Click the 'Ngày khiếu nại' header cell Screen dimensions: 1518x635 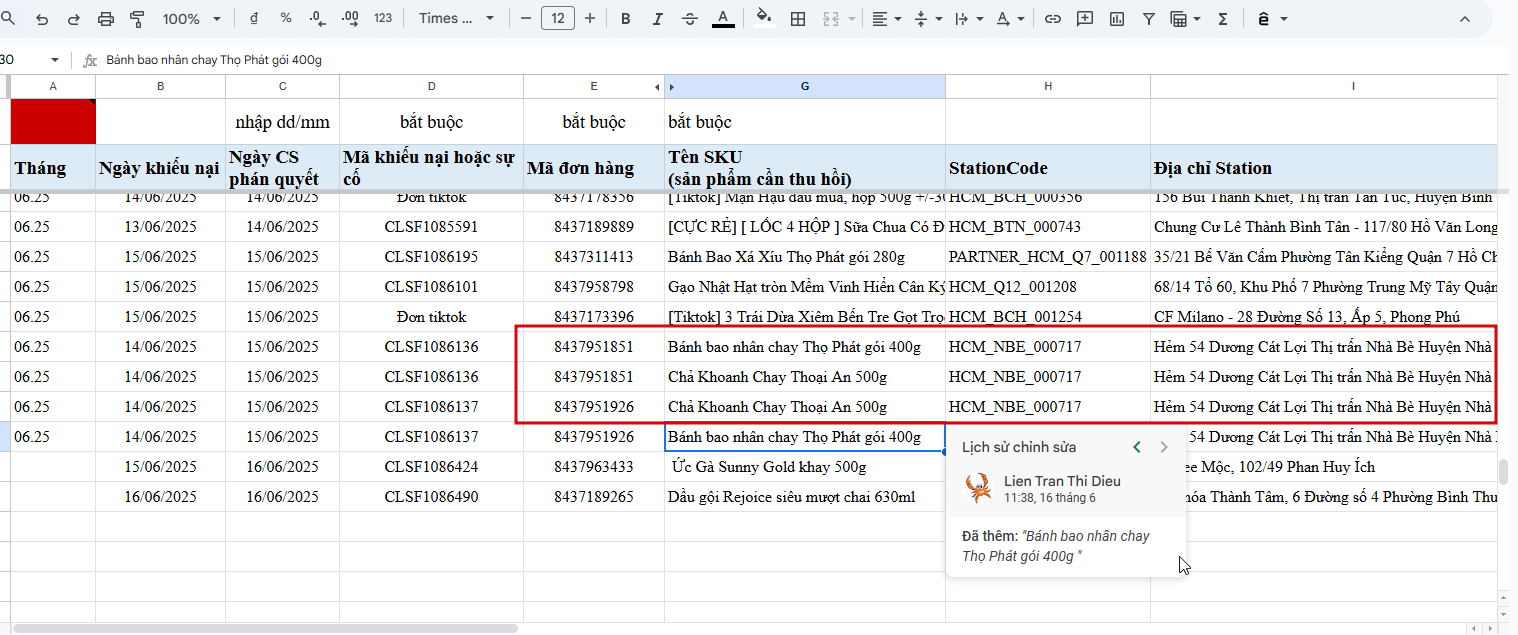click(x=160, y=168)
